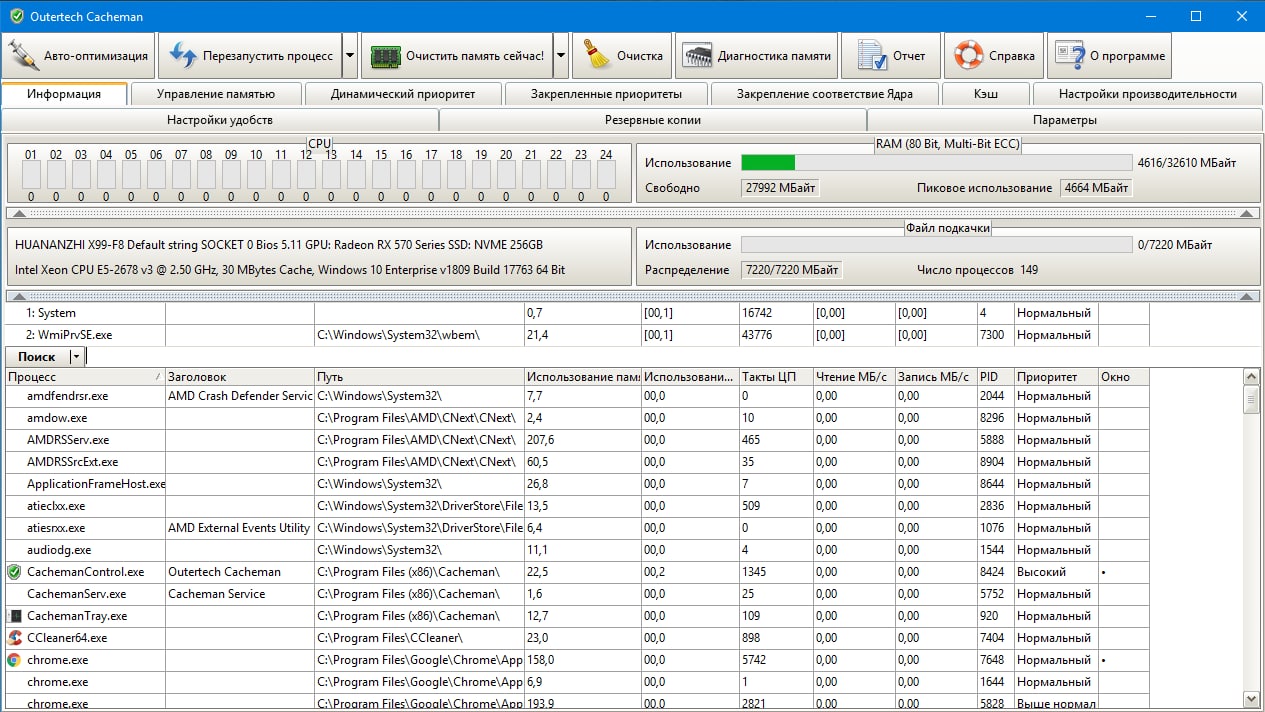The image size is (1265, 712).
Task: Sort by the Окно column header
Action: tap(1124, 377)
